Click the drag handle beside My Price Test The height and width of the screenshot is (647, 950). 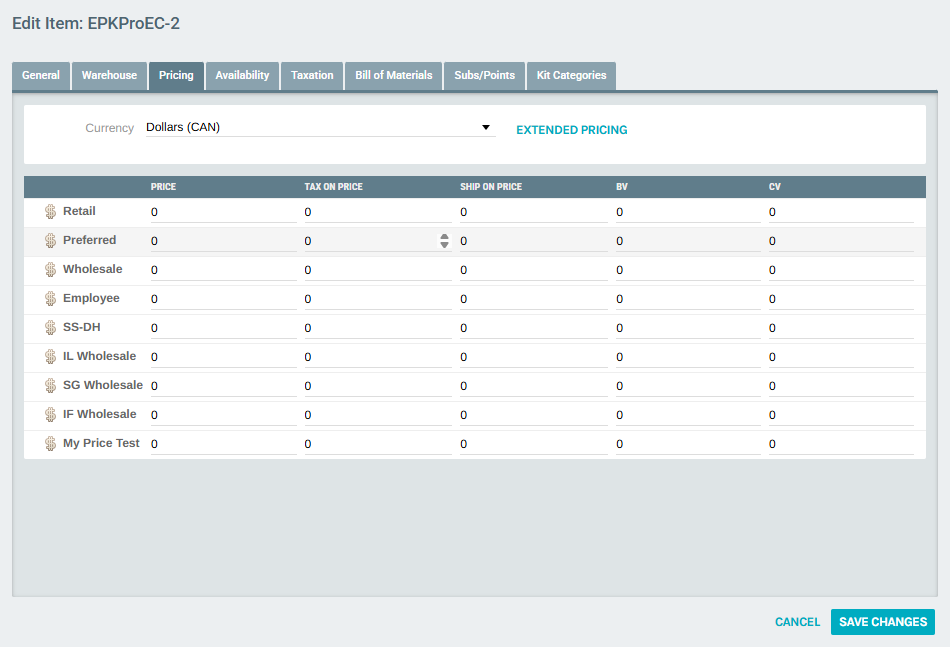(51, 443)
